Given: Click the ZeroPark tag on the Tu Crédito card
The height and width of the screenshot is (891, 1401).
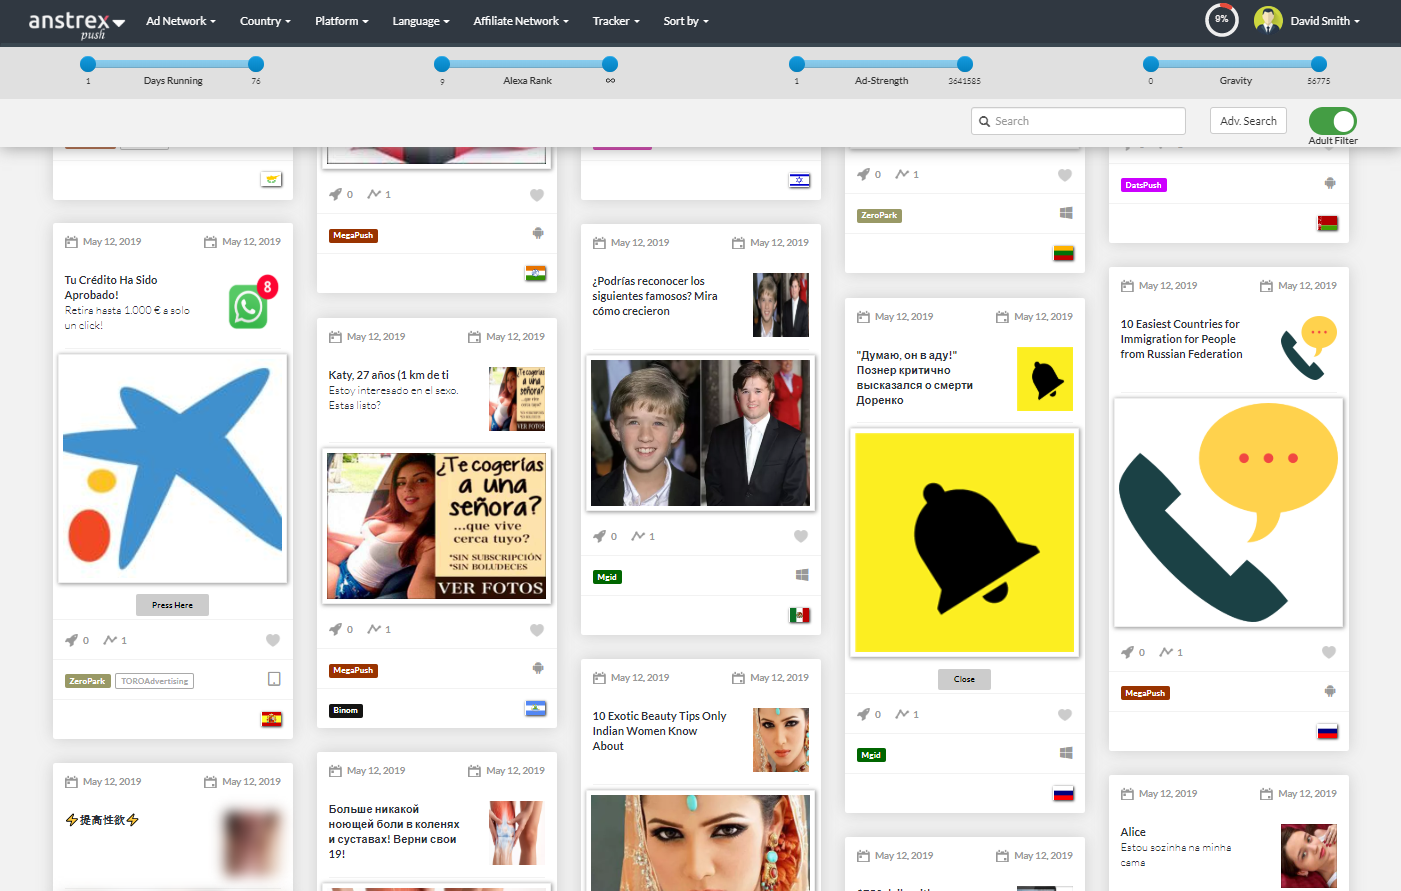Looking at the screenshot, I should tap(88, 681).
